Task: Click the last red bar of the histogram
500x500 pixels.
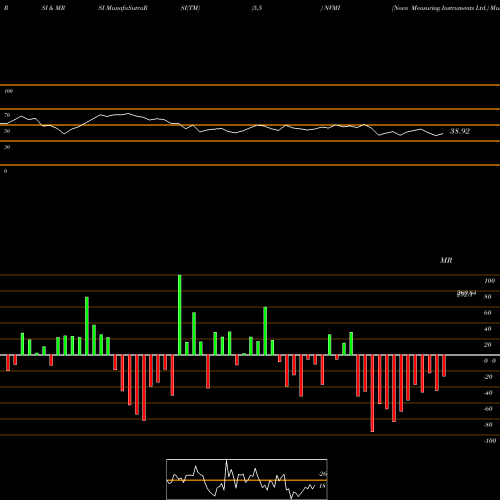Action: pyautogui.click(x=444, y=366)
